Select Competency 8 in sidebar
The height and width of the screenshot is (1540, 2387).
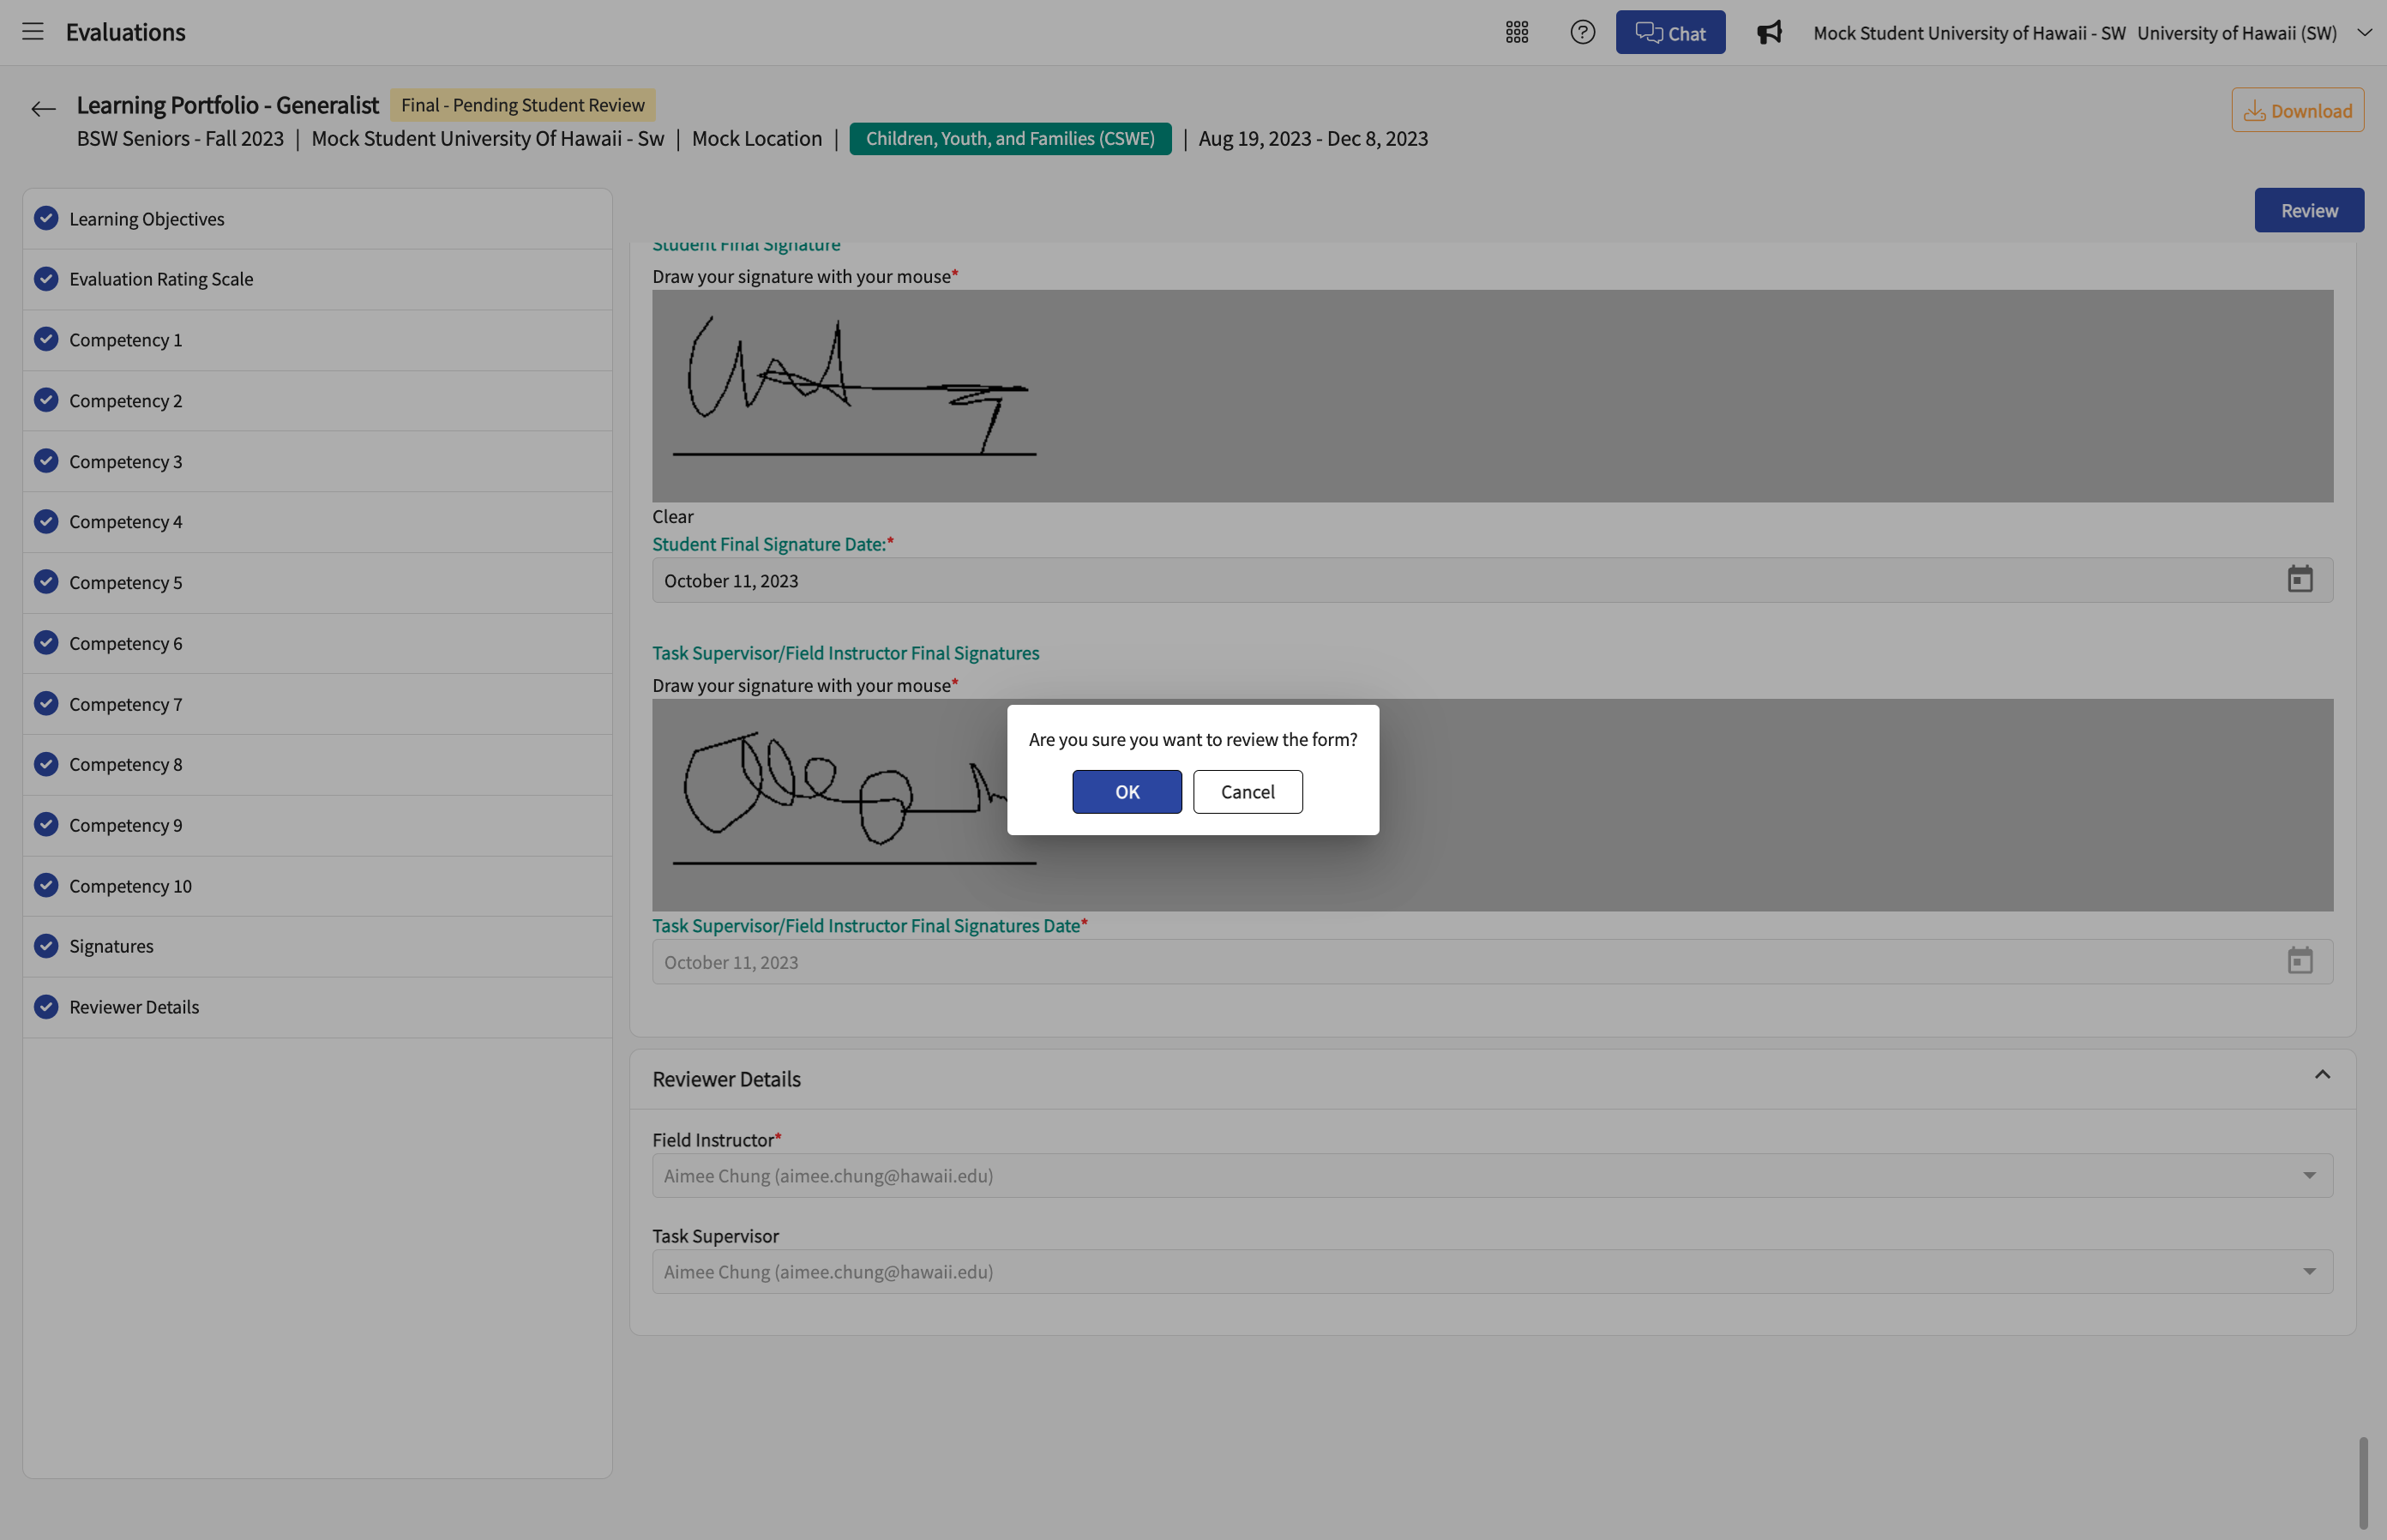pyautogui.click(x=317, y=765)
